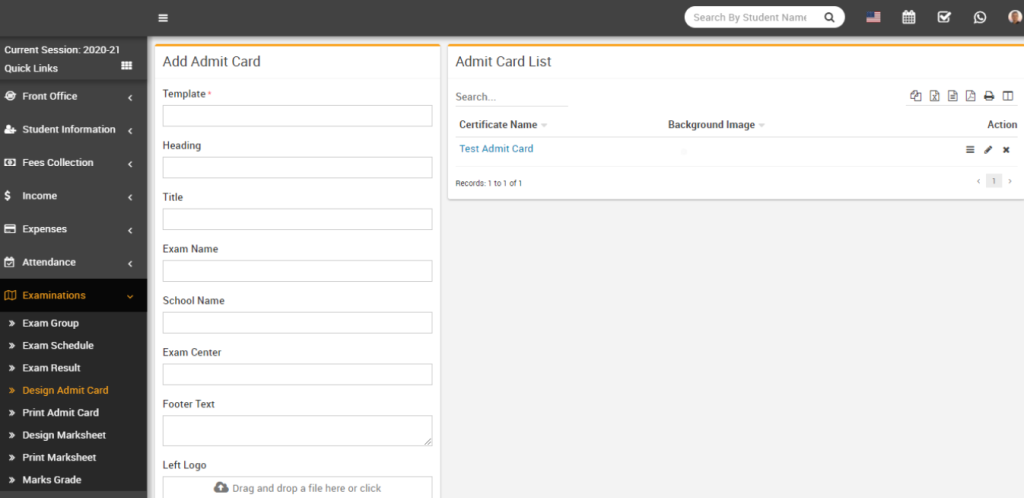Click into the Exam Name input field
The width and height of the screenshot is (1024, 498).
coord(297,271)
